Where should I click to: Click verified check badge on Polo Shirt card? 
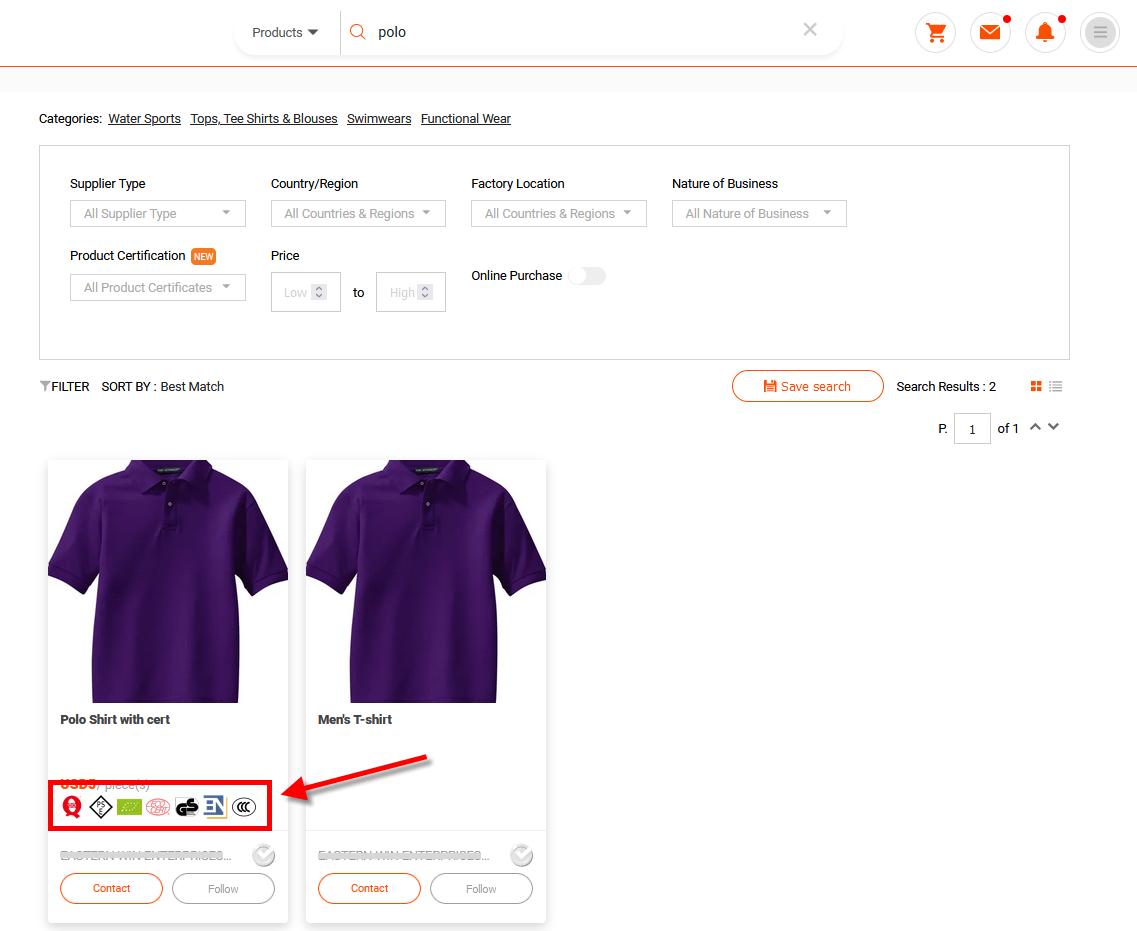tap(264, 856)
